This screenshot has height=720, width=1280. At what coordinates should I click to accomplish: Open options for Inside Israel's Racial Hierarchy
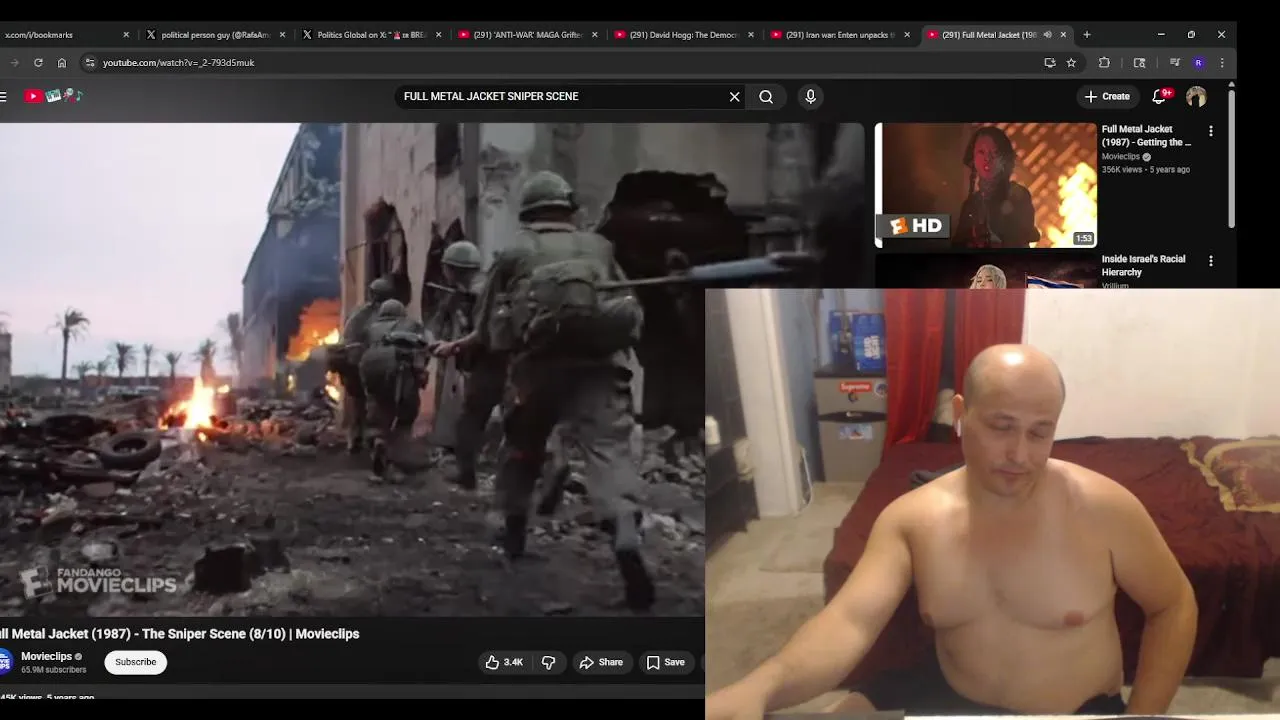click(1211, 261)
